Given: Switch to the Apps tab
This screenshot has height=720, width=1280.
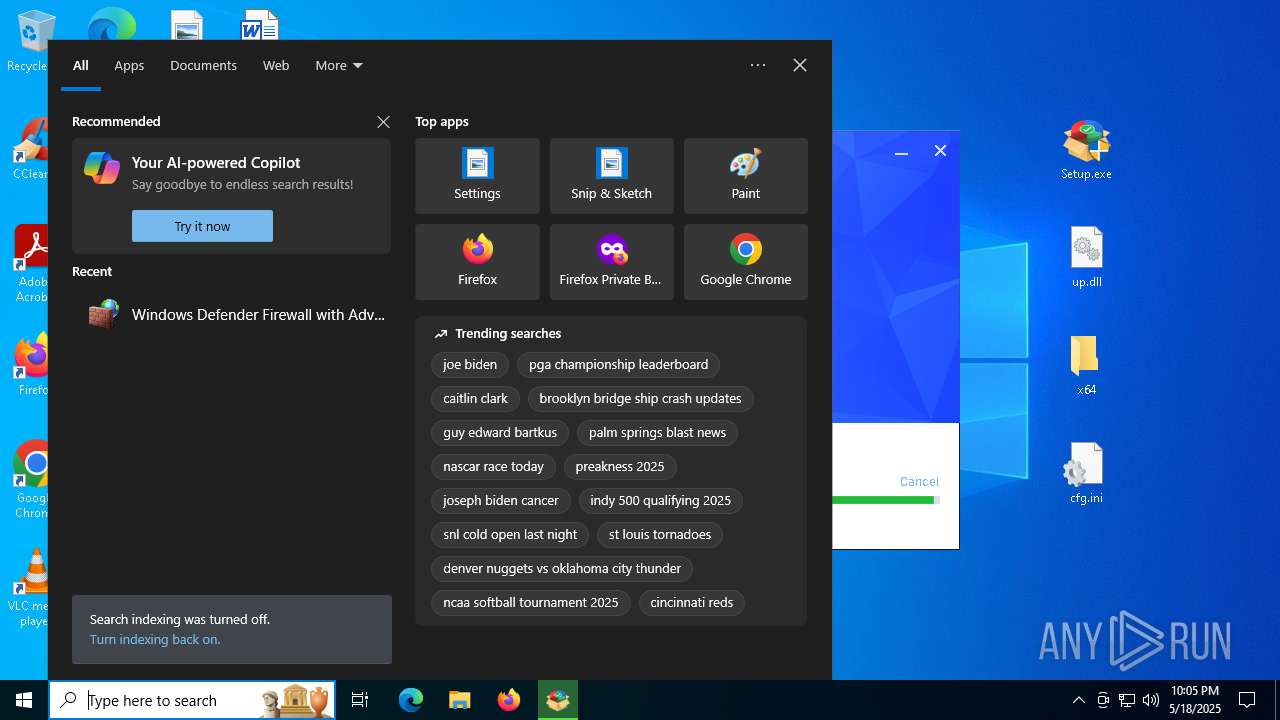Looking at the screenshot, I should (129, 66).
